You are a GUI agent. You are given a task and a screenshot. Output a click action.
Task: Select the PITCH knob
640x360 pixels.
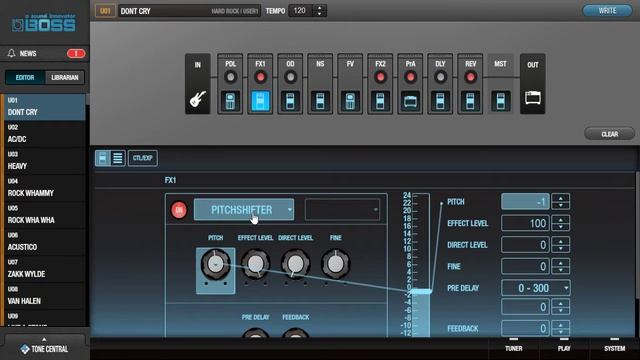click(x=216, y=264)
